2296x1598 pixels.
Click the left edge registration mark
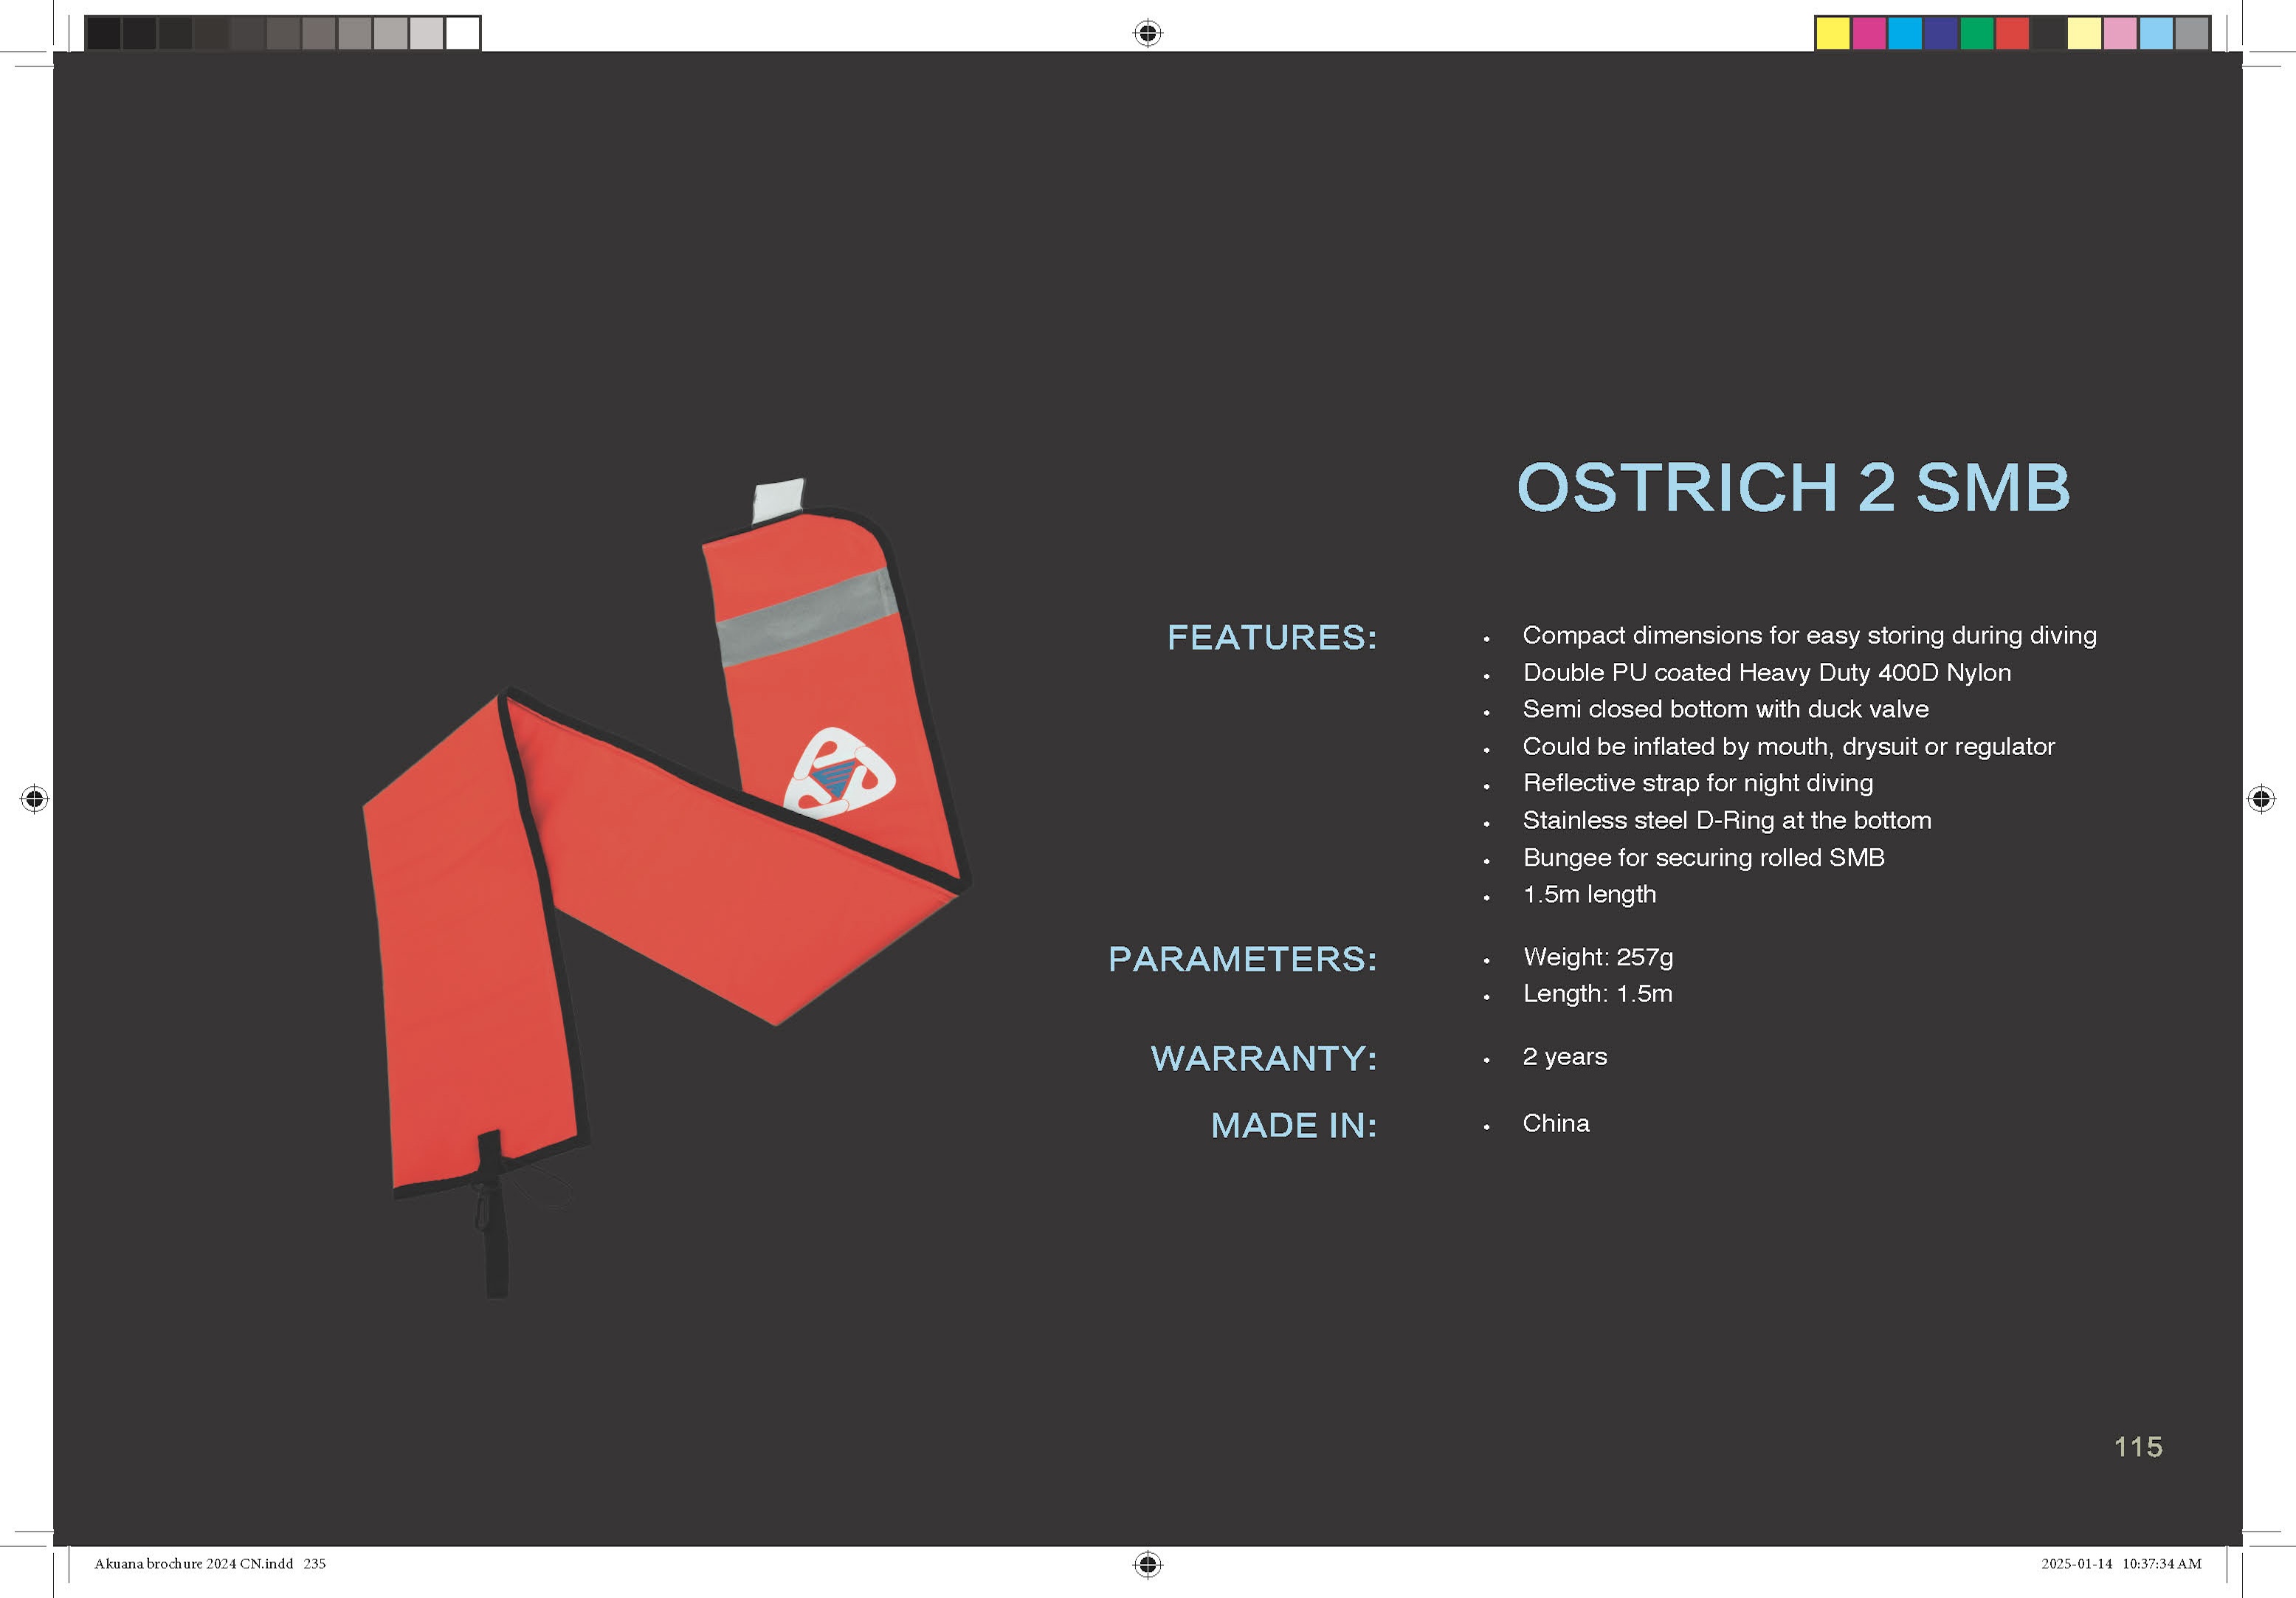point(34,798)
